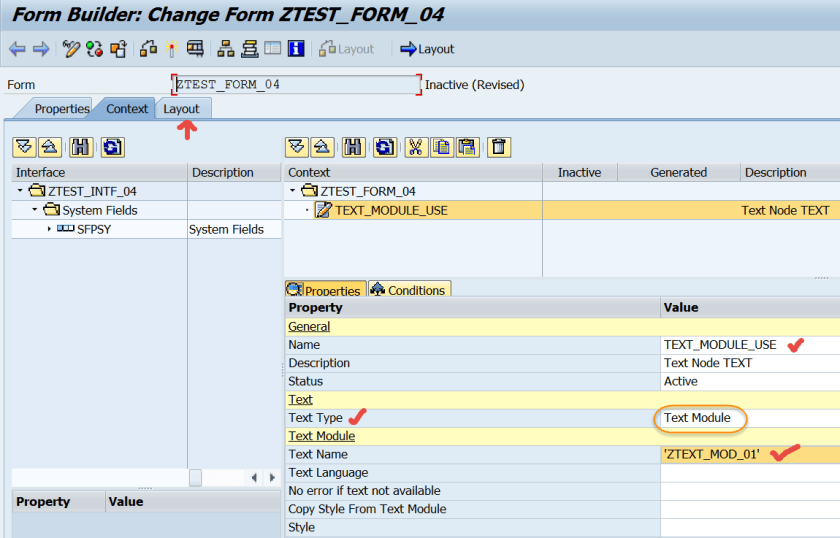Viewport: 840px width, 538px height.
Task: Click the paste icon in Context toolbar
Action: (467, 147)
